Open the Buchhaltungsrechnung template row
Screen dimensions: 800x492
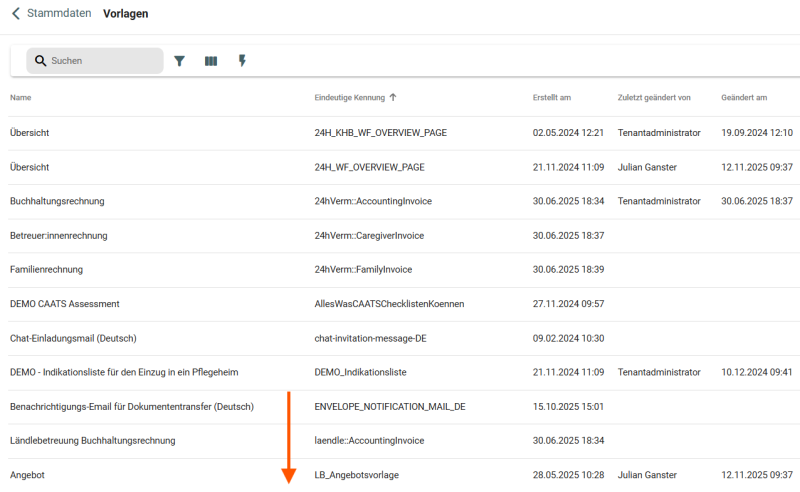57,201
